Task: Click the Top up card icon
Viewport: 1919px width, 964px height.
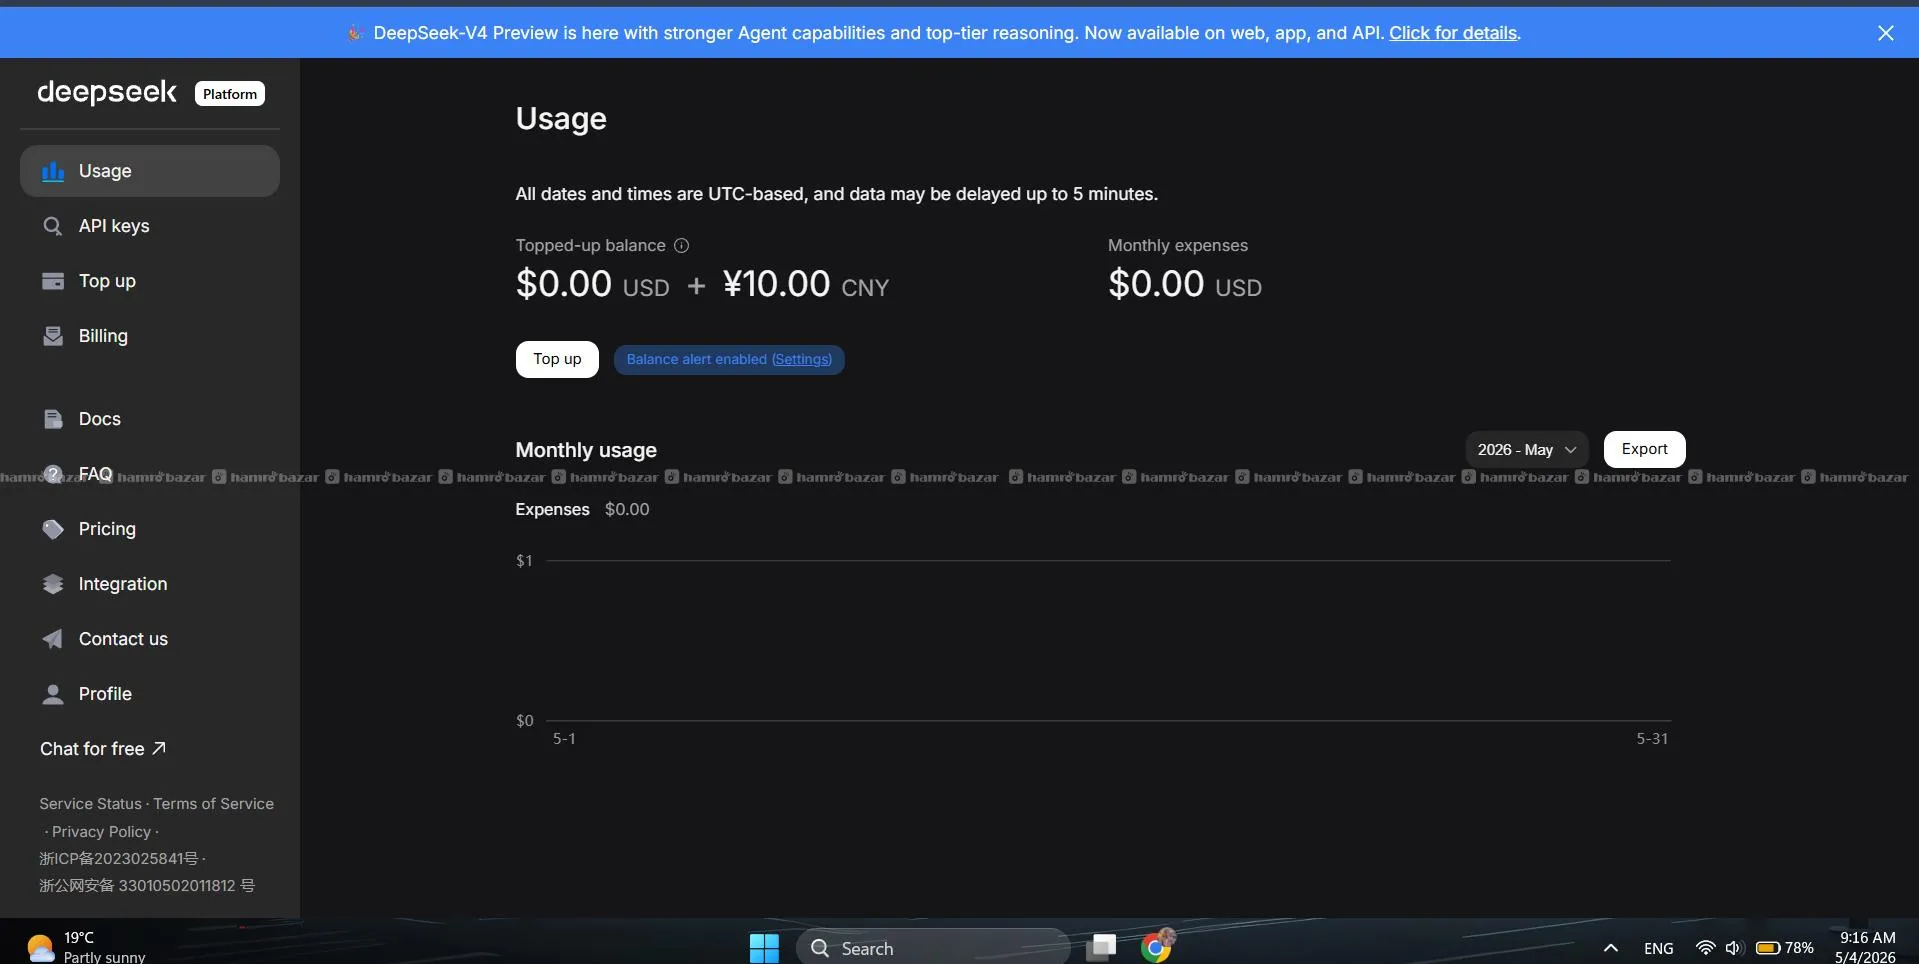Action: [x=53, y=281]
